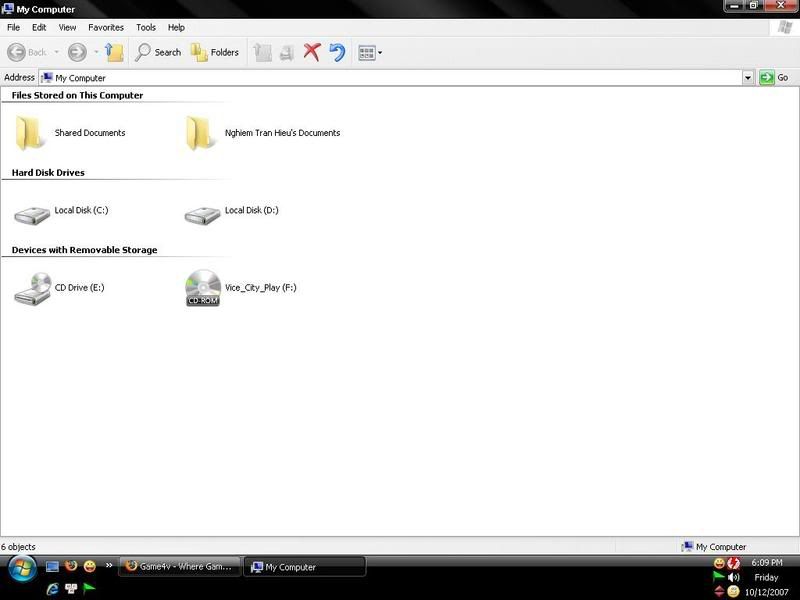Image resolution: width=800 pixels, height=600 pixels.
Task: Minimize the My Computer window
Action: (734, 6)
